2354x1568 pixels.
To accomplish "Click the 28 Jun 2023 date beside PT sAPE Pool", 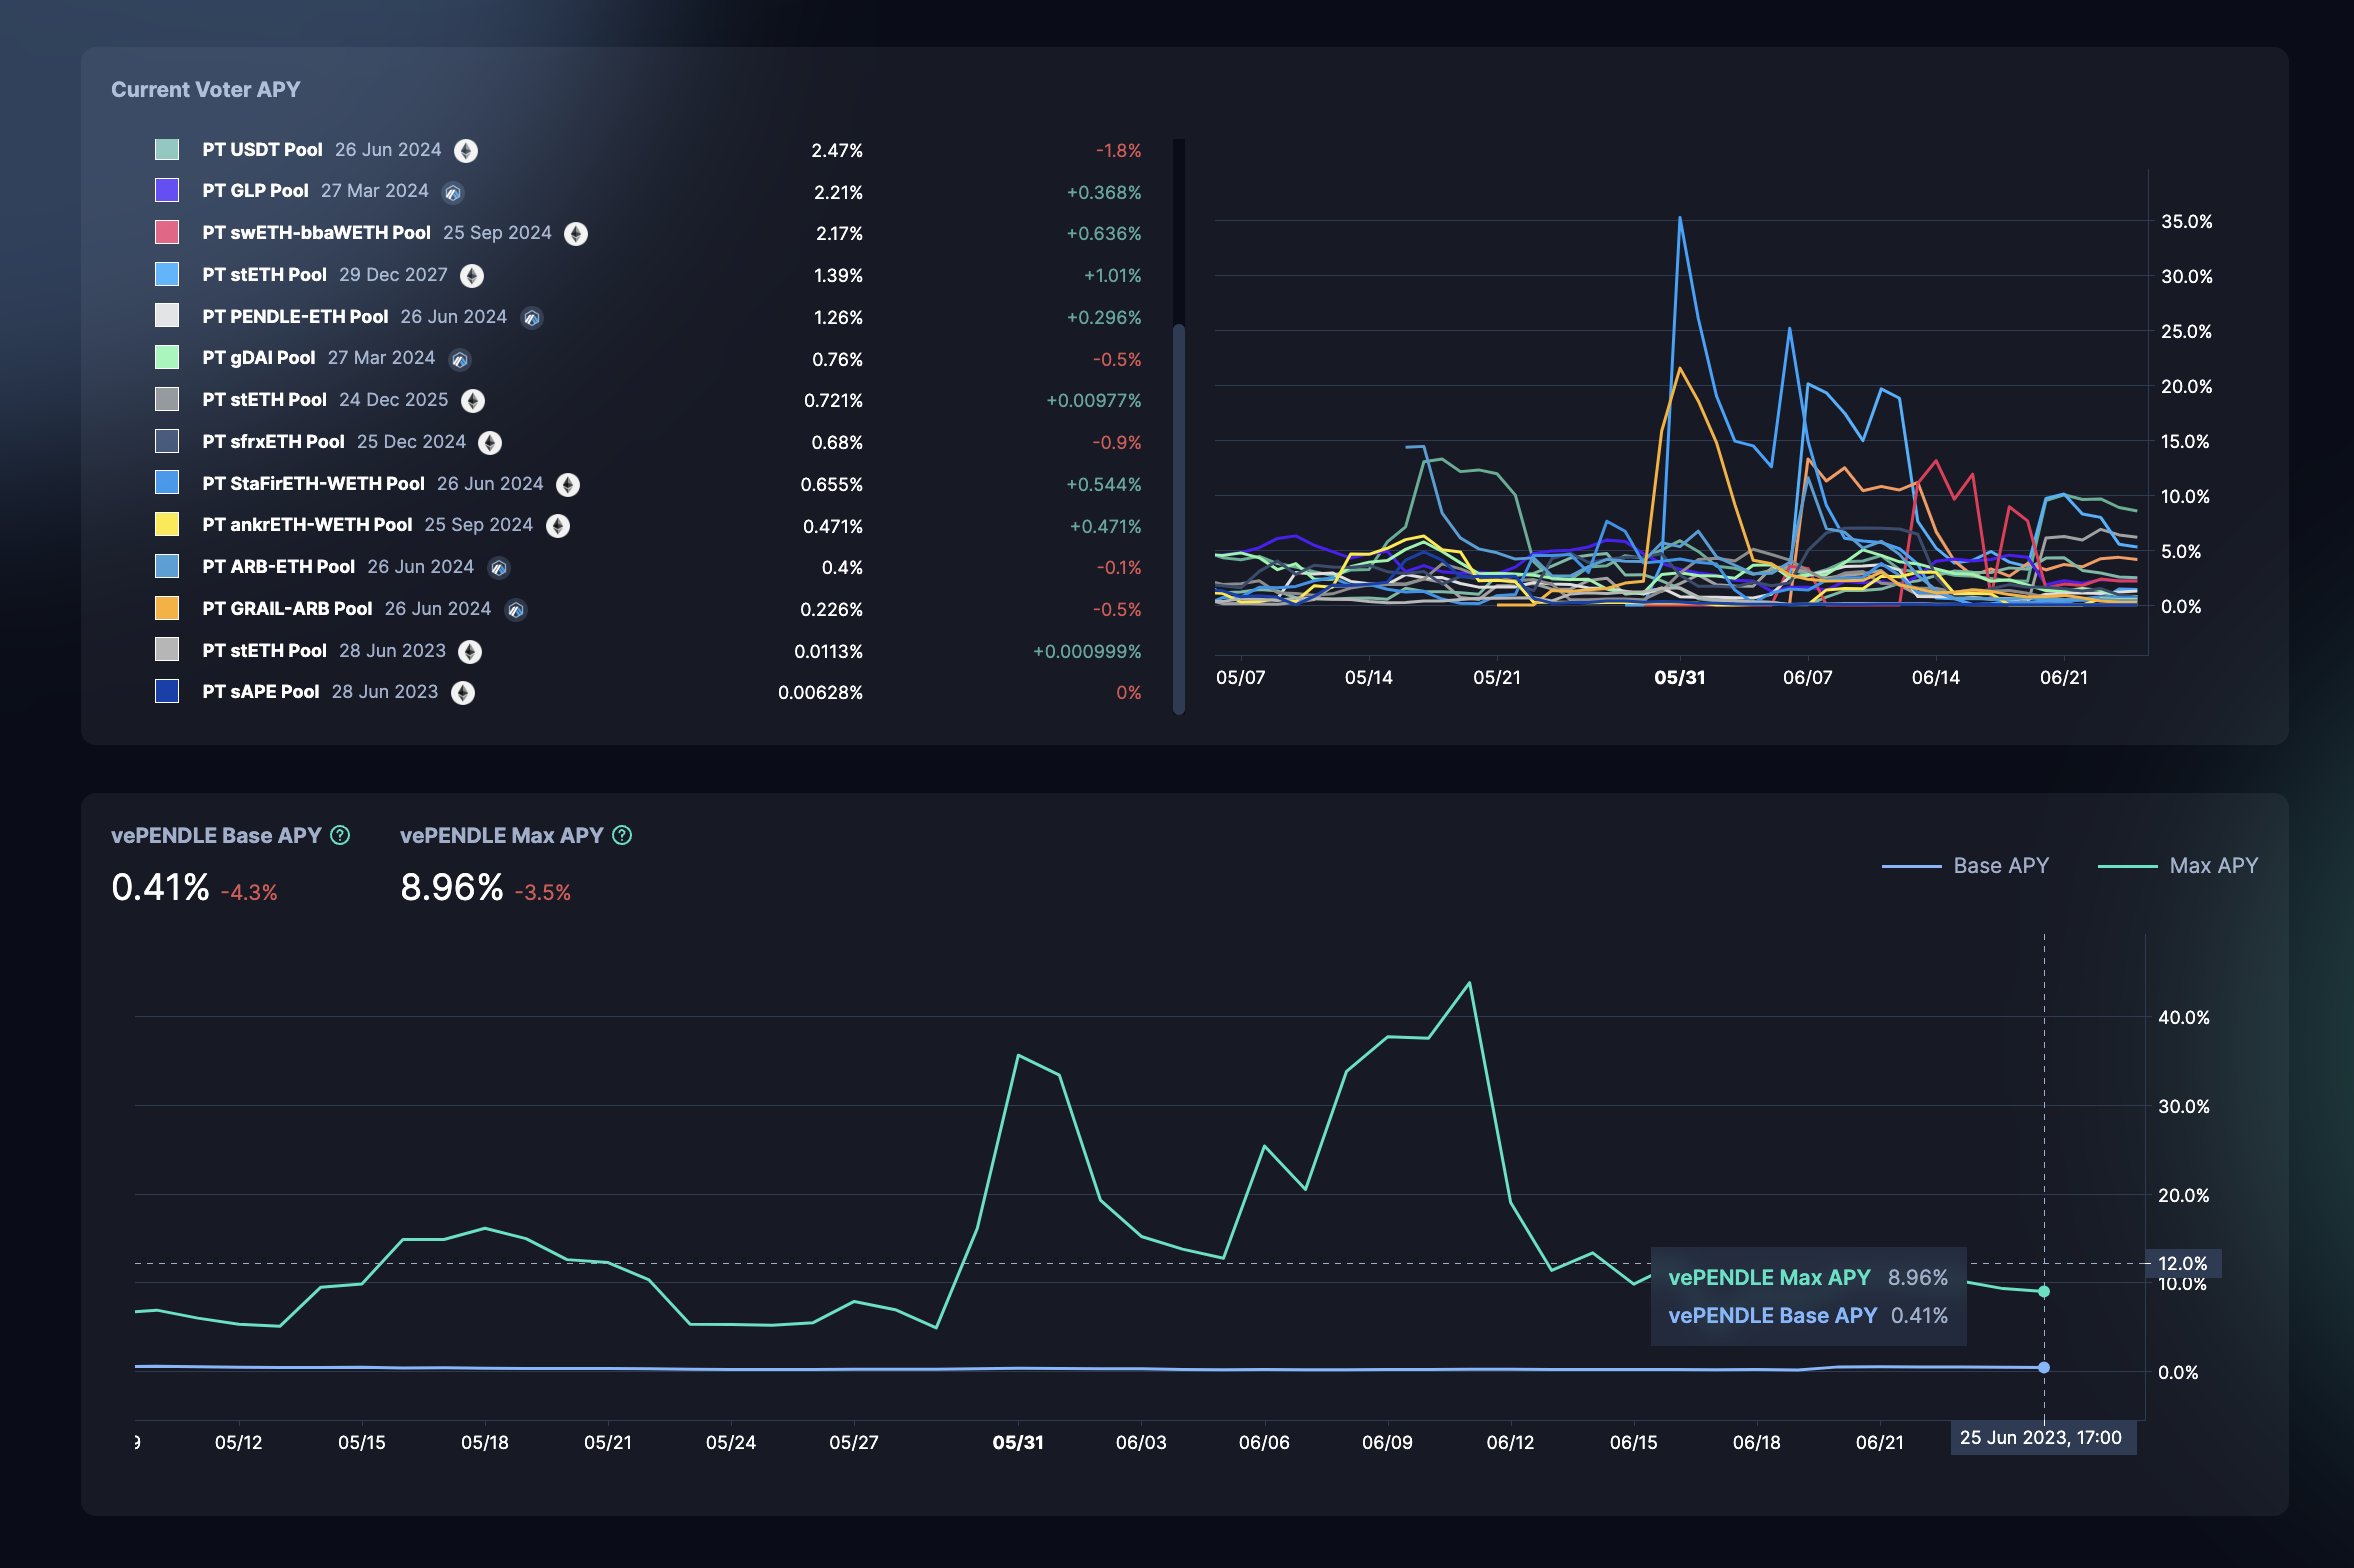I will click(x=385, y=692).
